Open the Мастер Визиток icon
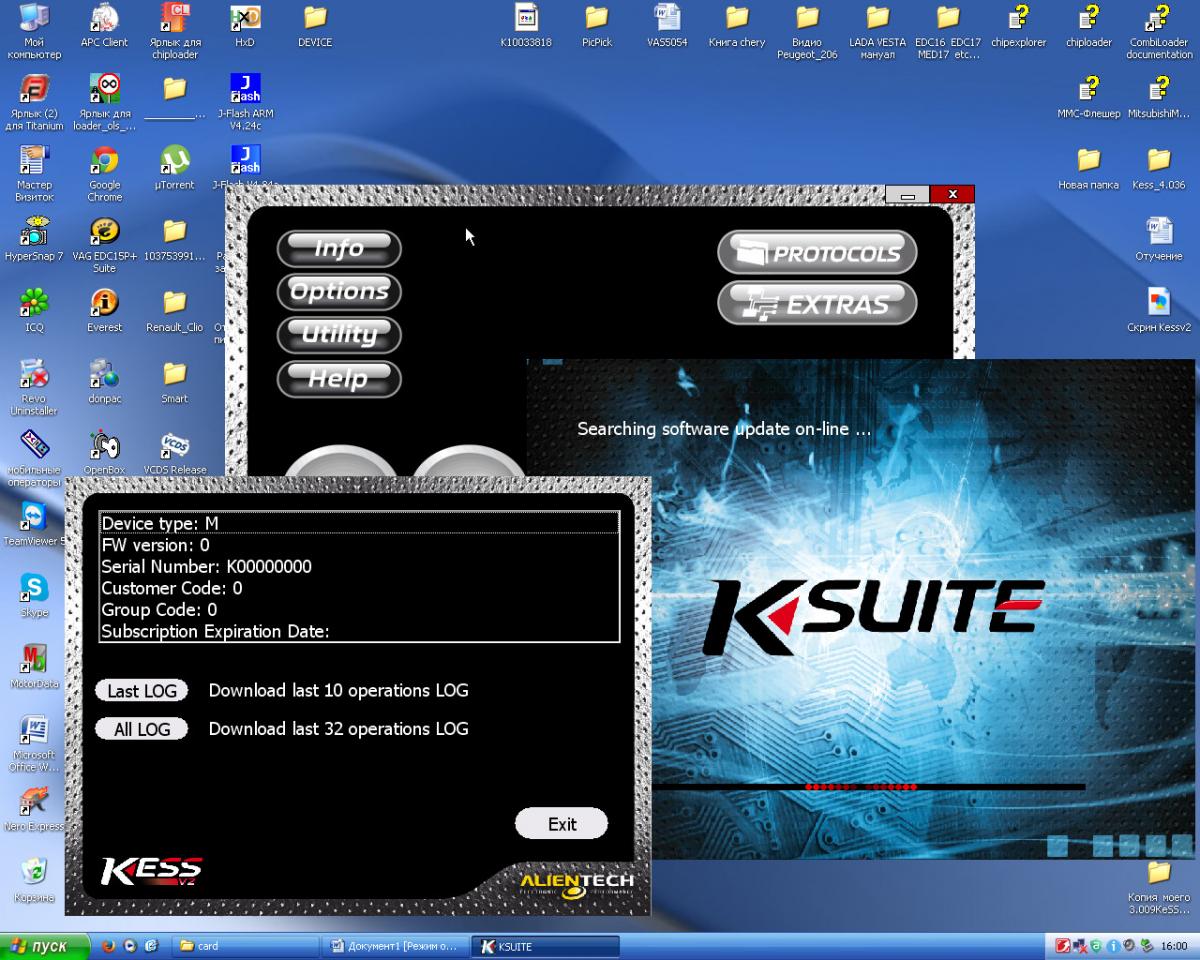 (34, 174)
